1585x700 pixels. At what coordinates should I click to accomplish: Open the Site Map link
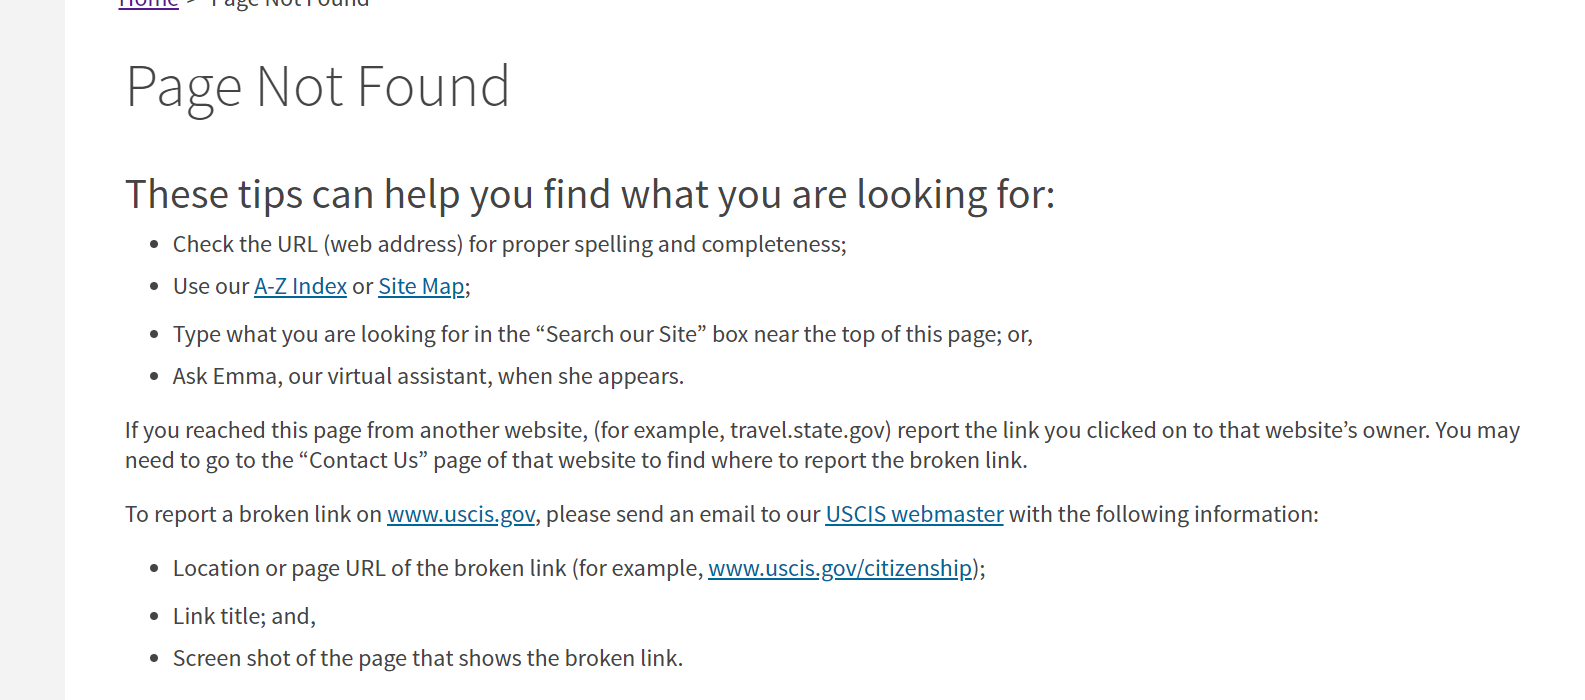pyautogui.click(x=421, y=287)
